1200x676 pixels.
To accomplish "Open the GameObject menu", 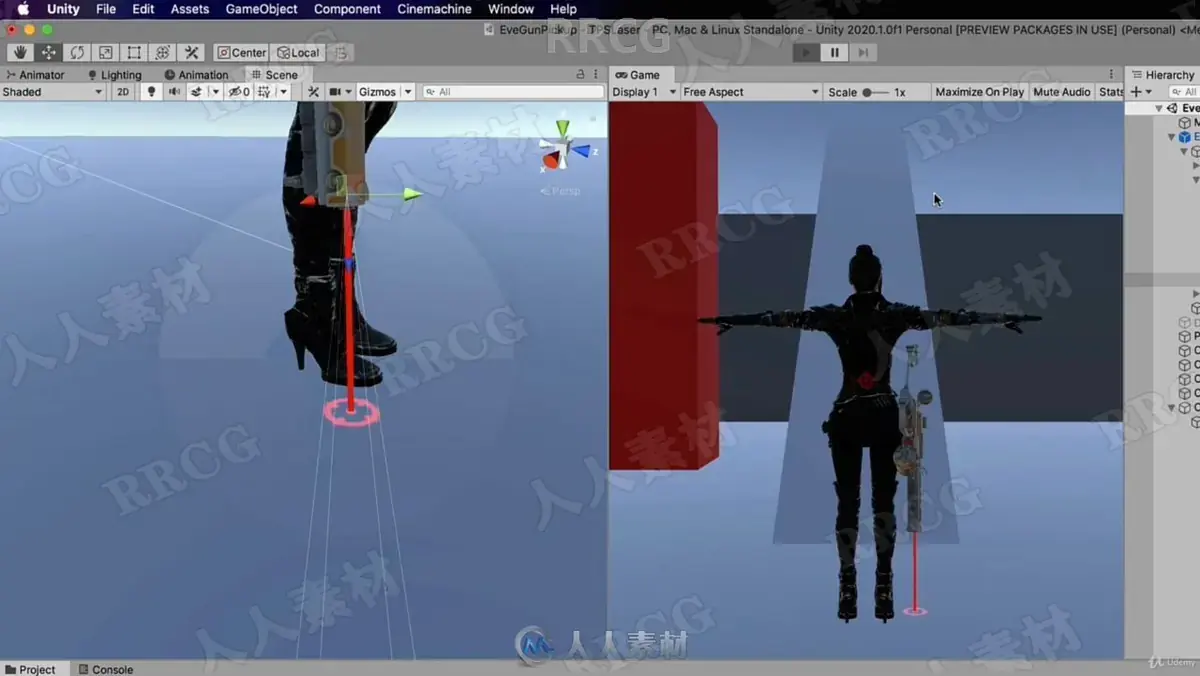I will [261, 9].
